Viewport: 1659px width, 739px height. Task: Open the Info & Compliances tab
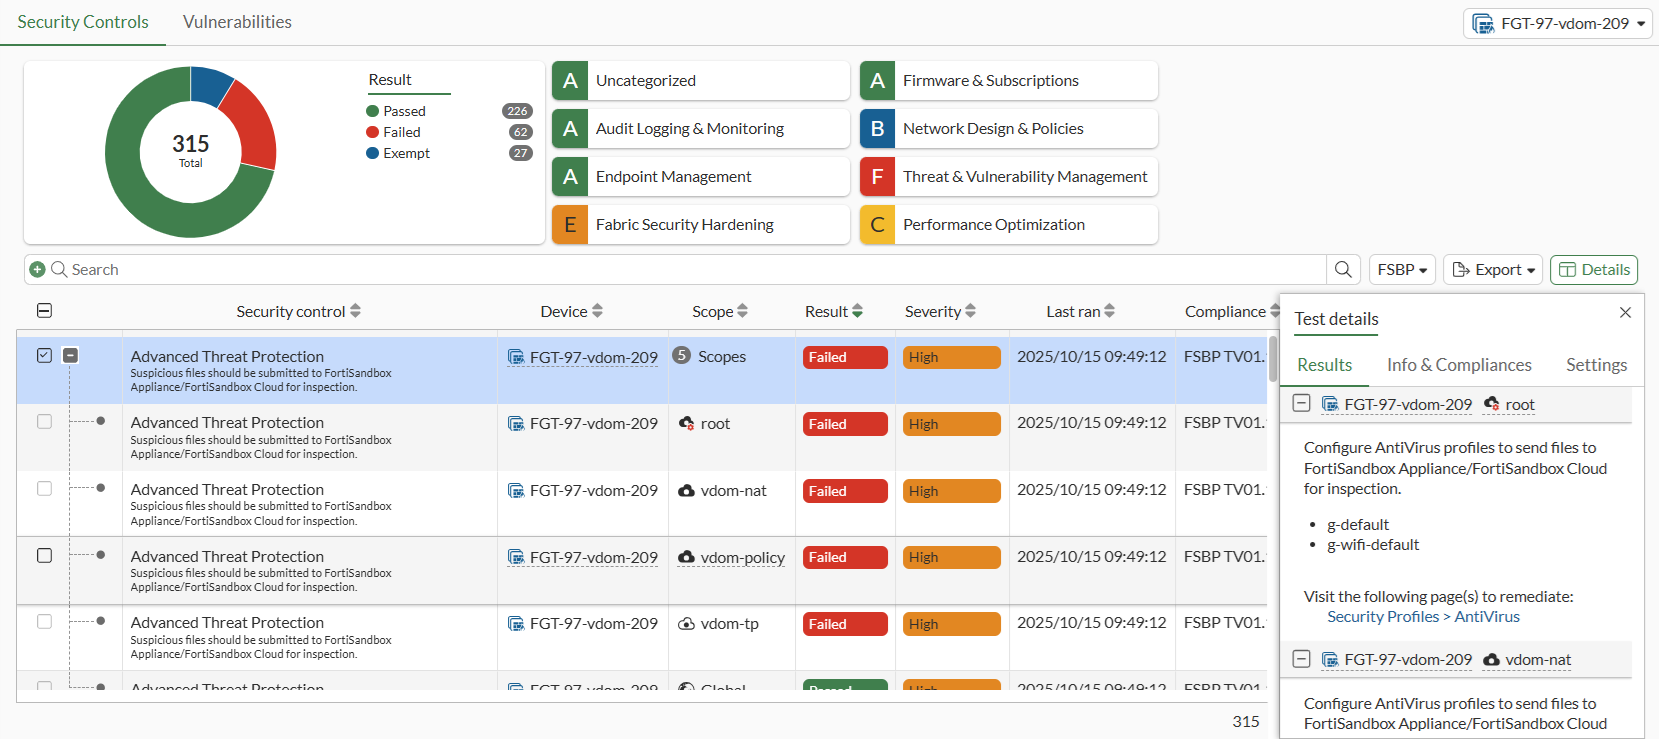click(1459, 365)
